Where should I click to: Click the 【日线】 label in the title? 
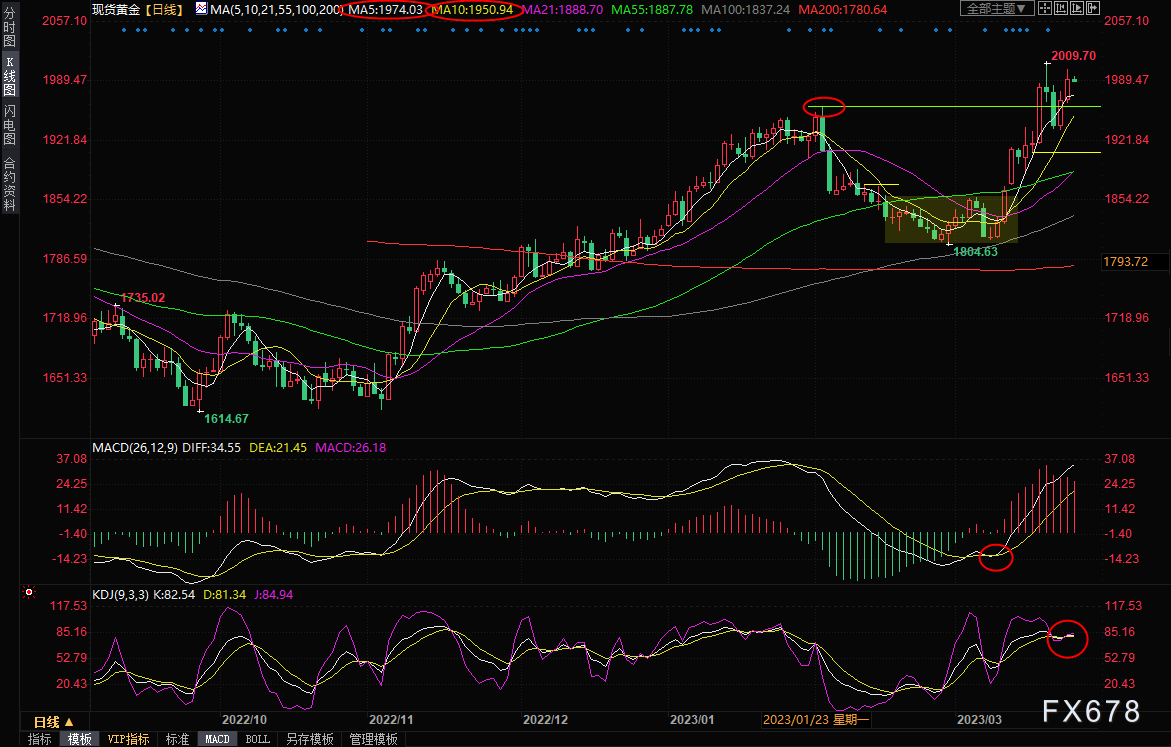(x=164, y=10)
